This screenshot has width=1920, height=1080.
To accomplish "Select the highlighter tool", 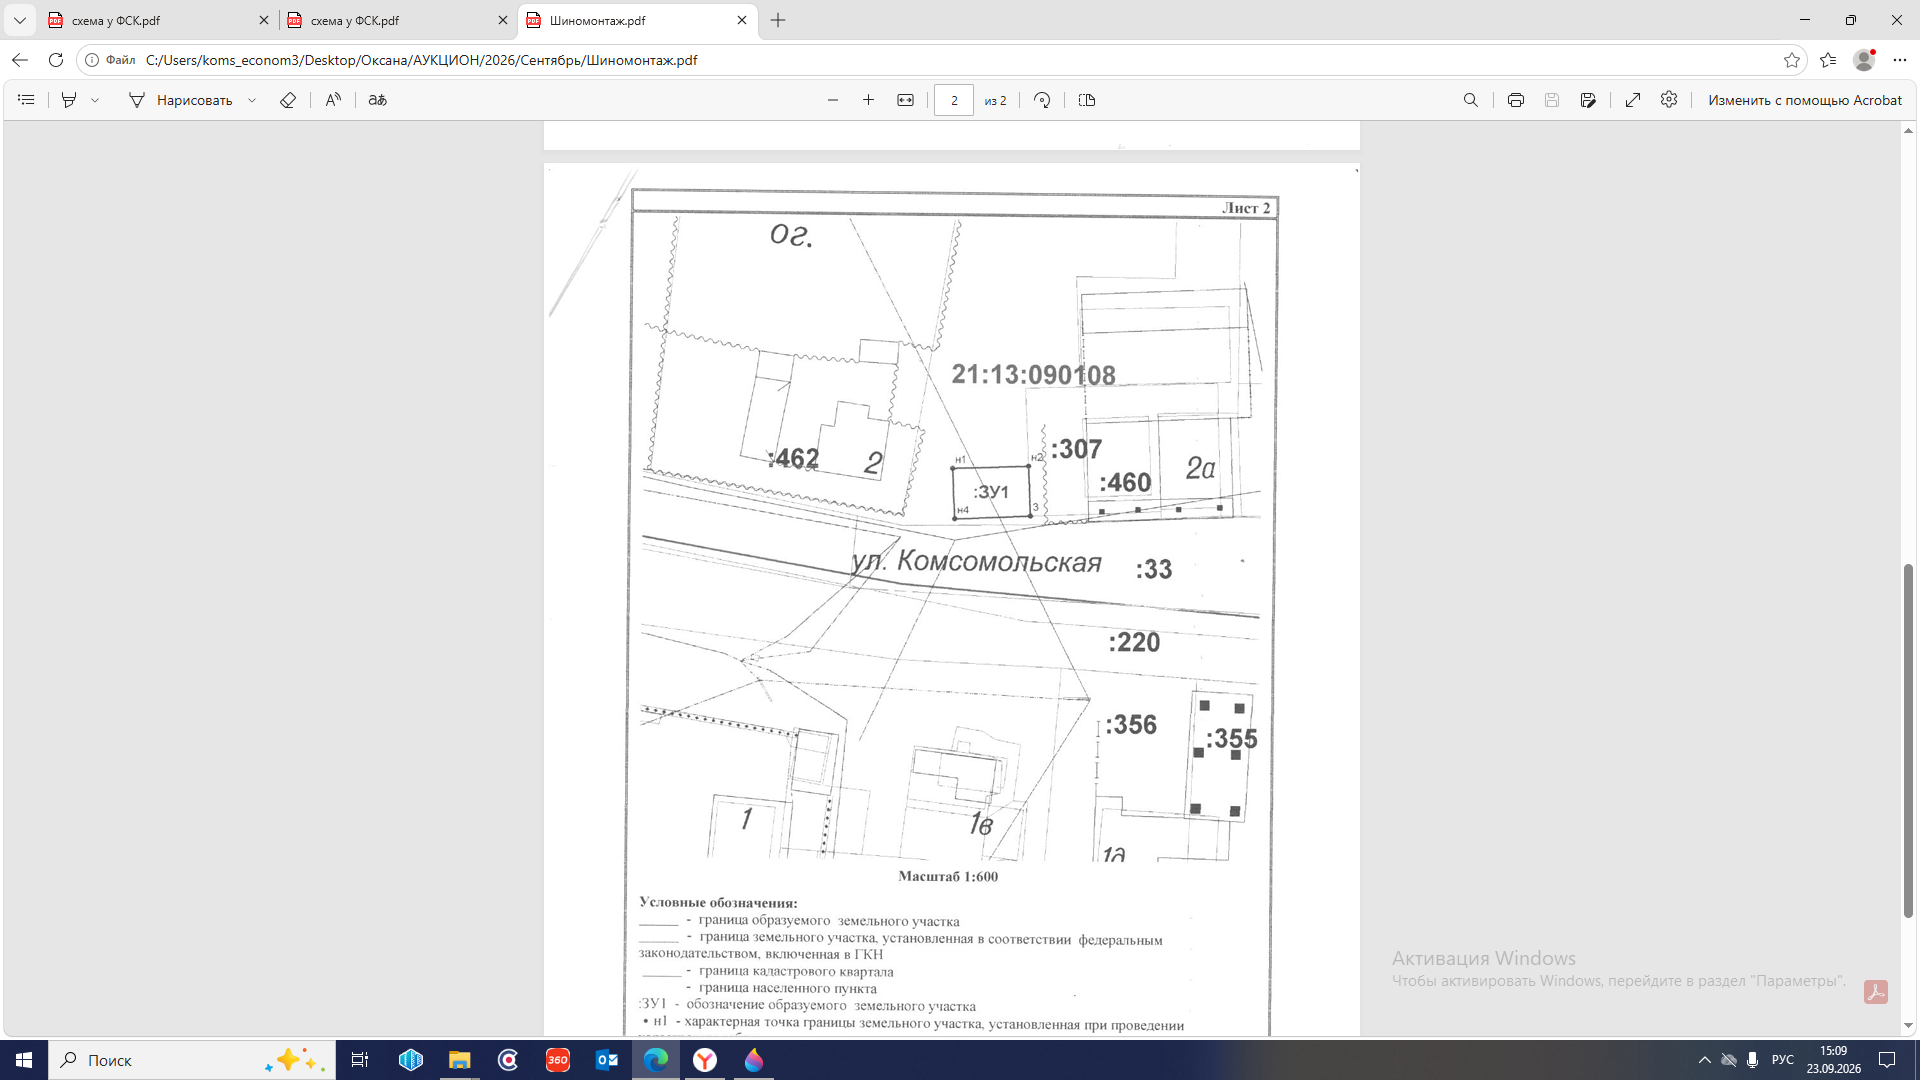I will click(x=69, y=100).
